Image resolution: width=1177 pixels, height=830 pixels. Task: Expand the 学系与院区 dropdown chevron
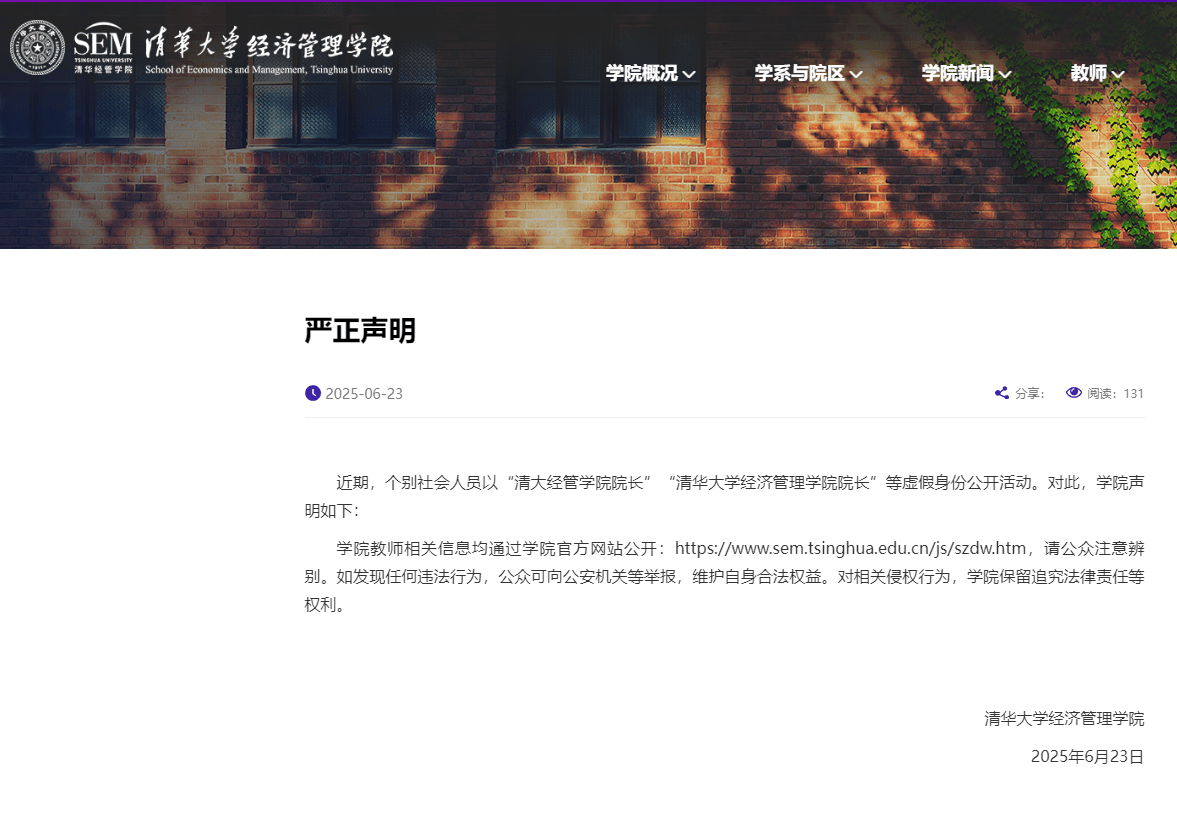856,74
